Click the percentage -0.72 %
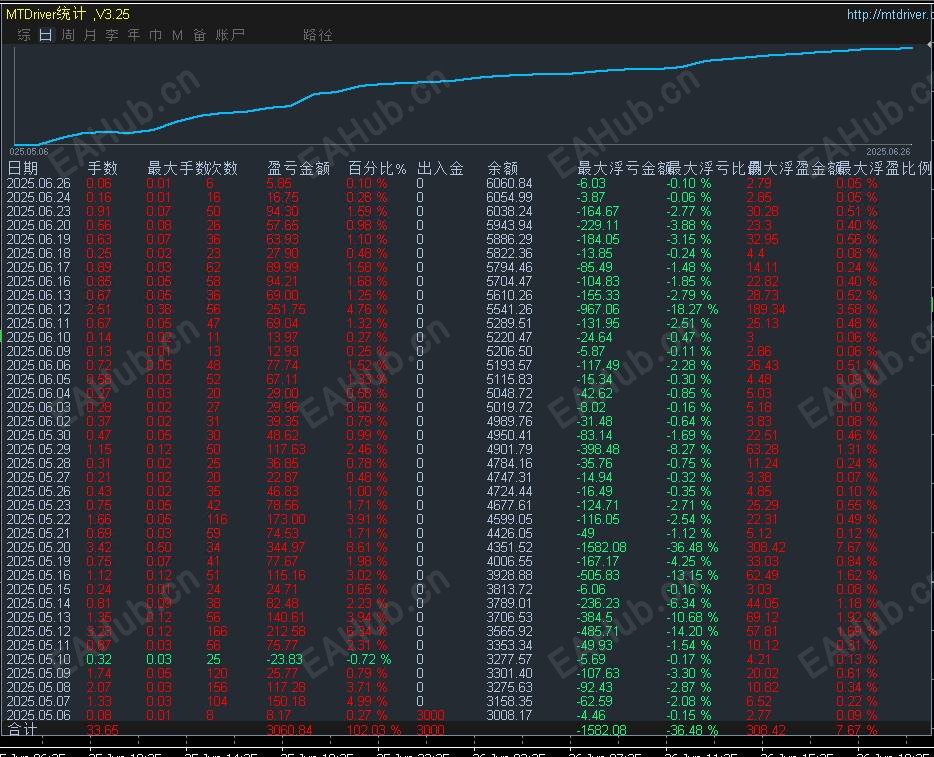This screenshot has height=757, width=934. [369, 659]
